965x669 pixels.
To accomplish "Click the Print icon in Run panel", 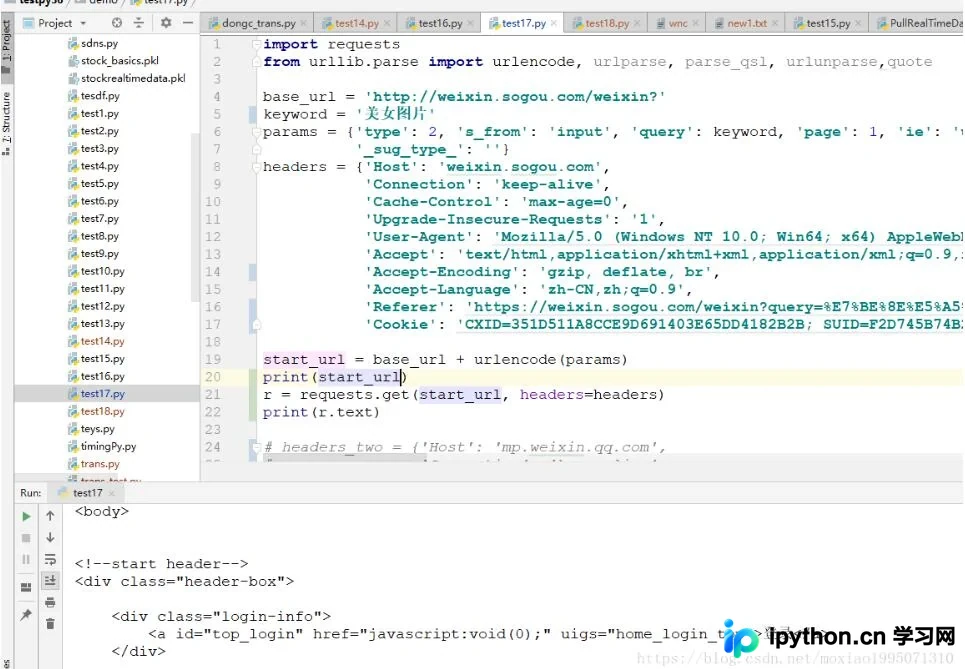I will coord(50,602).
